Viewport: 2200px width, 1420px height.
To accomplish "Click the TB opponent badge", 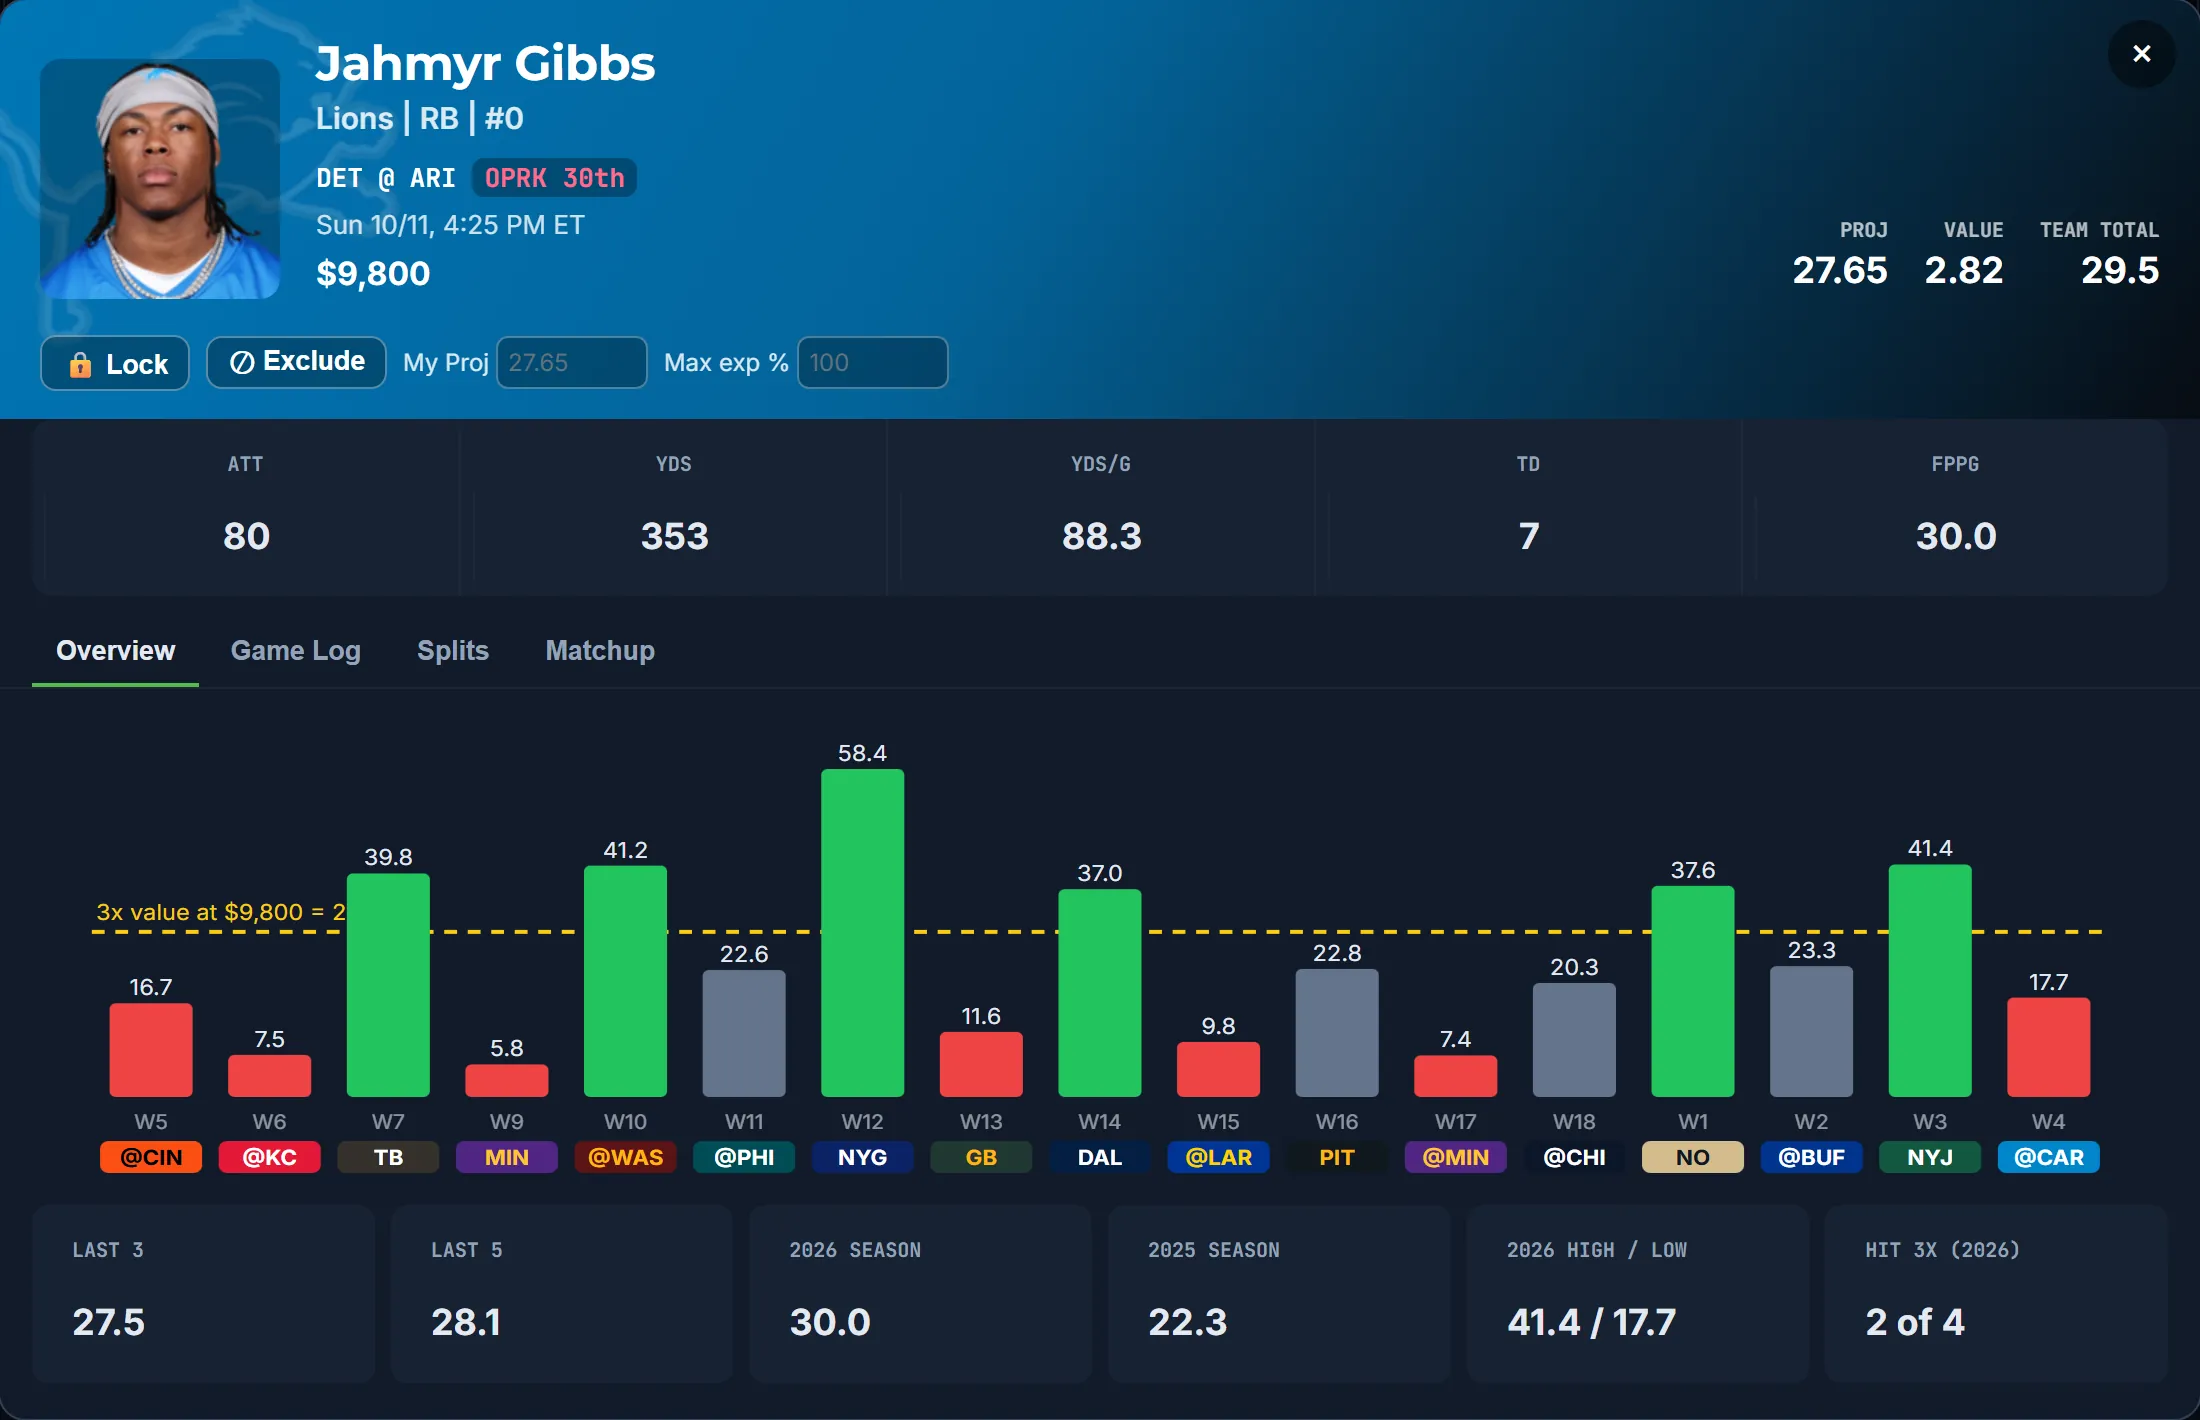I will [x=389, y=1157].
